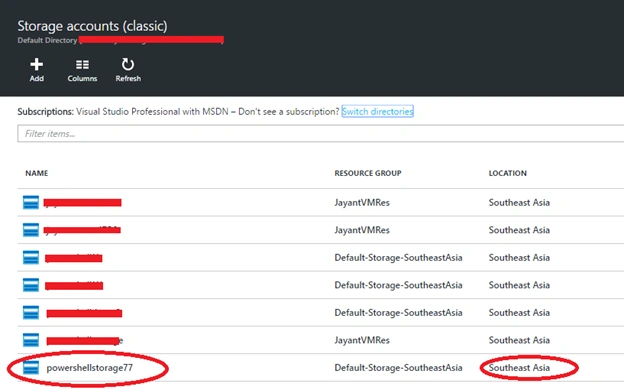Click the storage icon in the second row
The image size is (624, 390).
pyautogui.click(x=31, y=230)
